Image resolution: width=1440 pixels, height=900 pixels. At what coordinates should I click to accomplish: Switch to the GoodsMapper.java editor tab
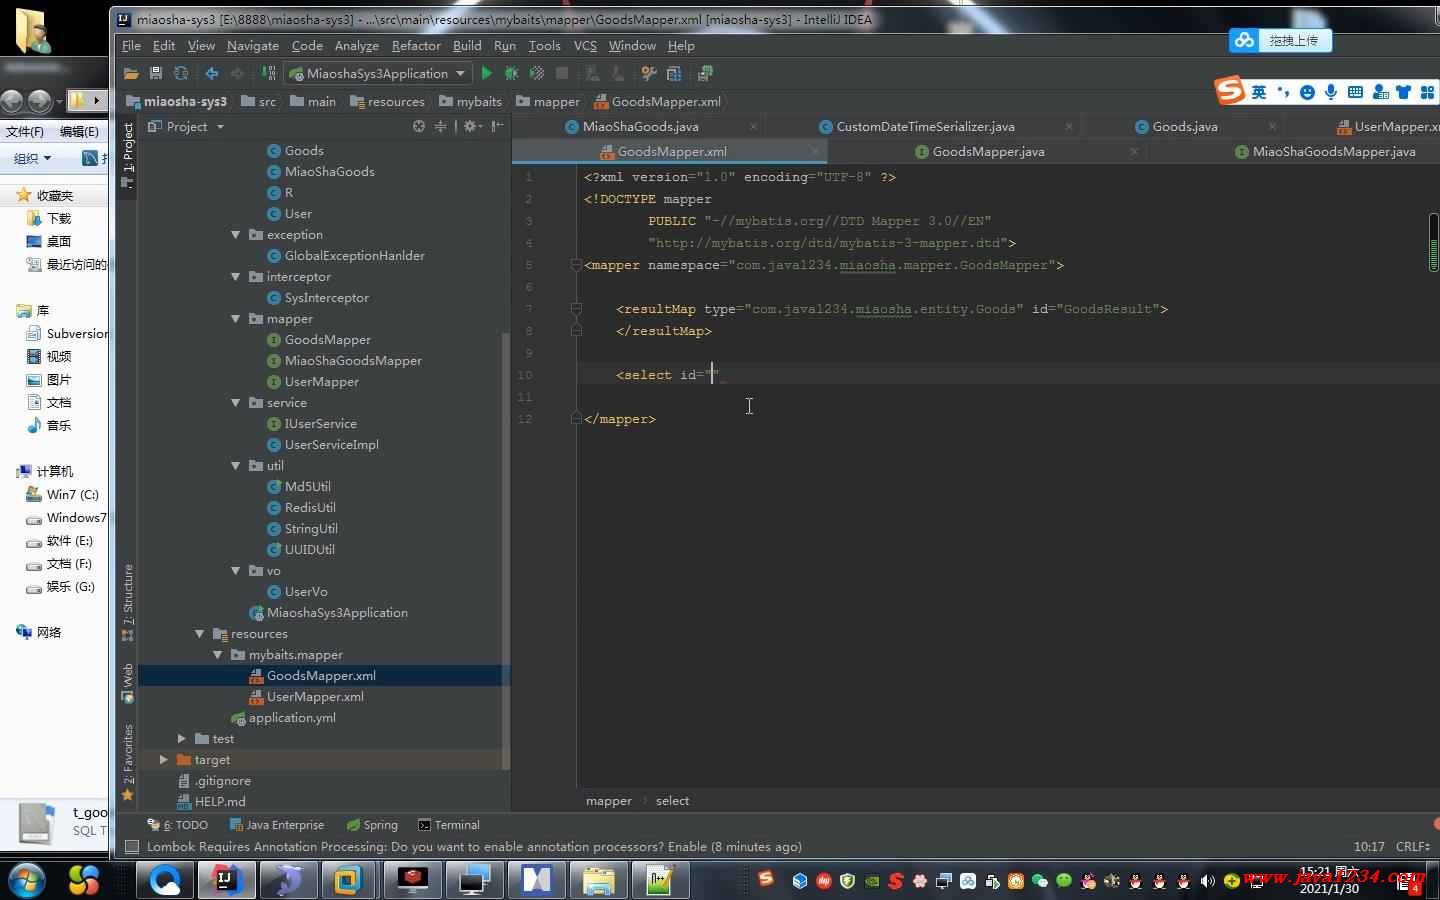click(x=987, y=152)
